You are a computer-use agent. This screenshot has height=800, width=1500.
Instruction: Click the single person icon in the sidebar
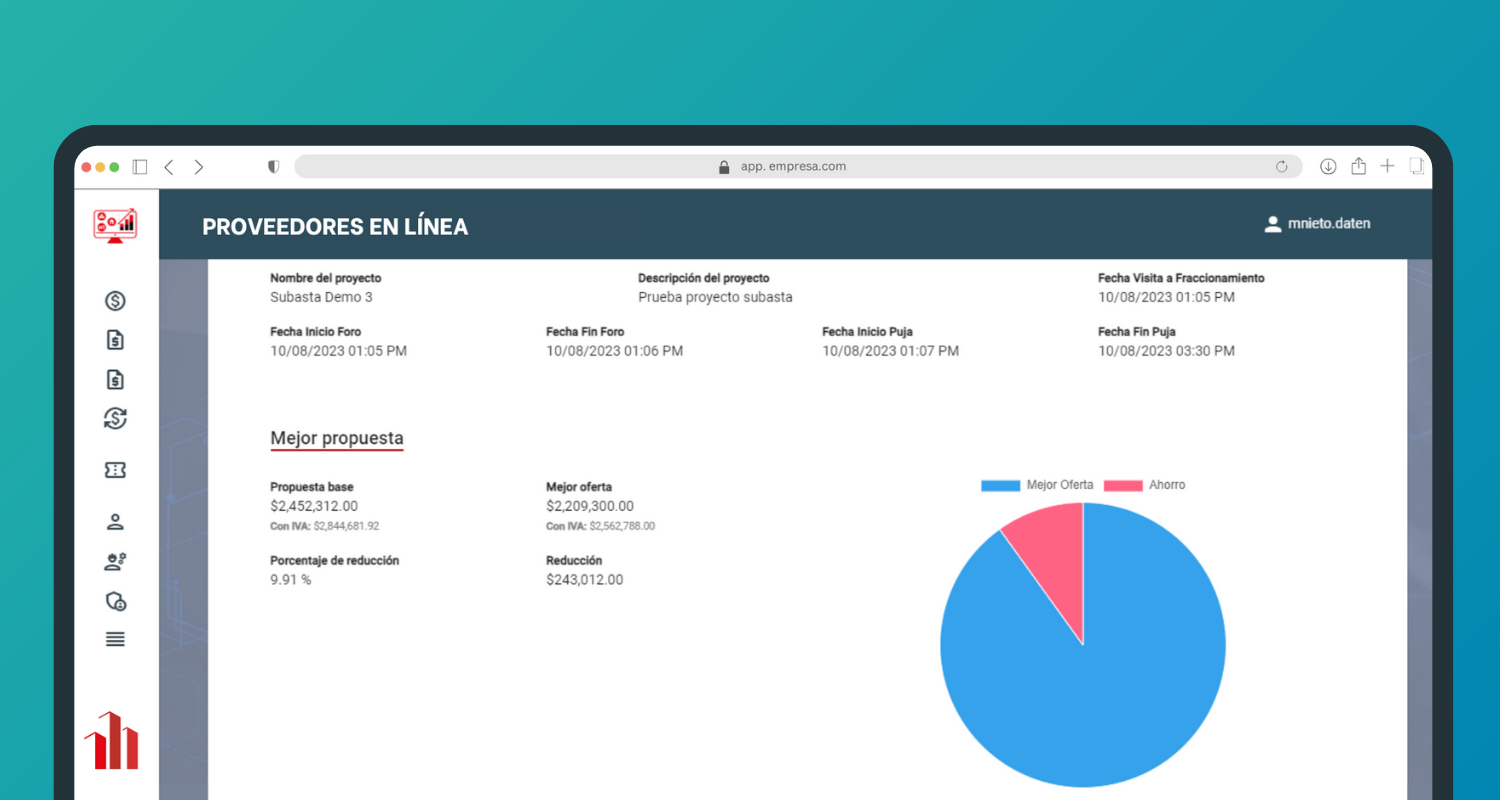(115, 521)
